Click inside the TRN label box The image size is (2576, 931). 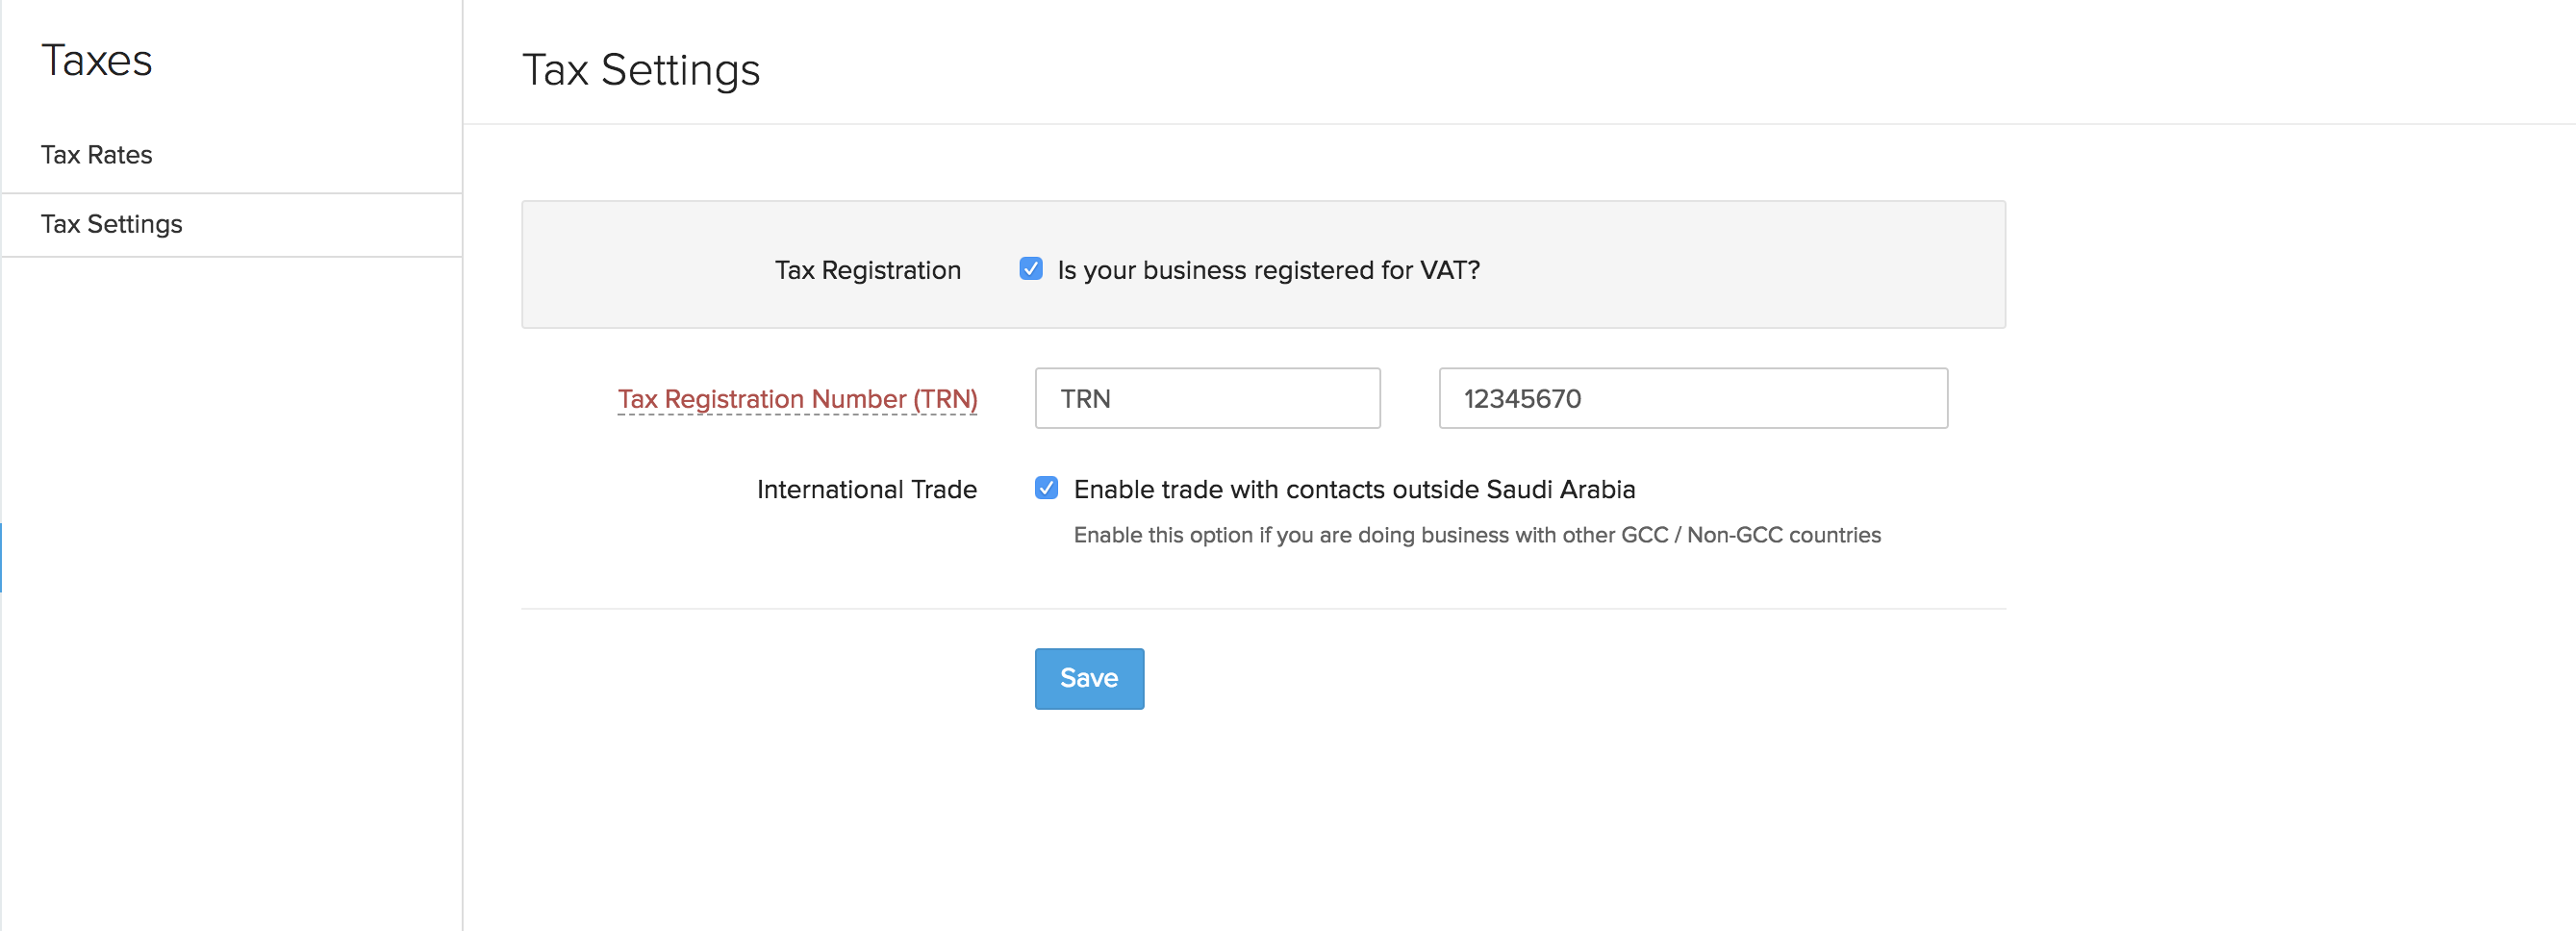(x=1207, y=398)
